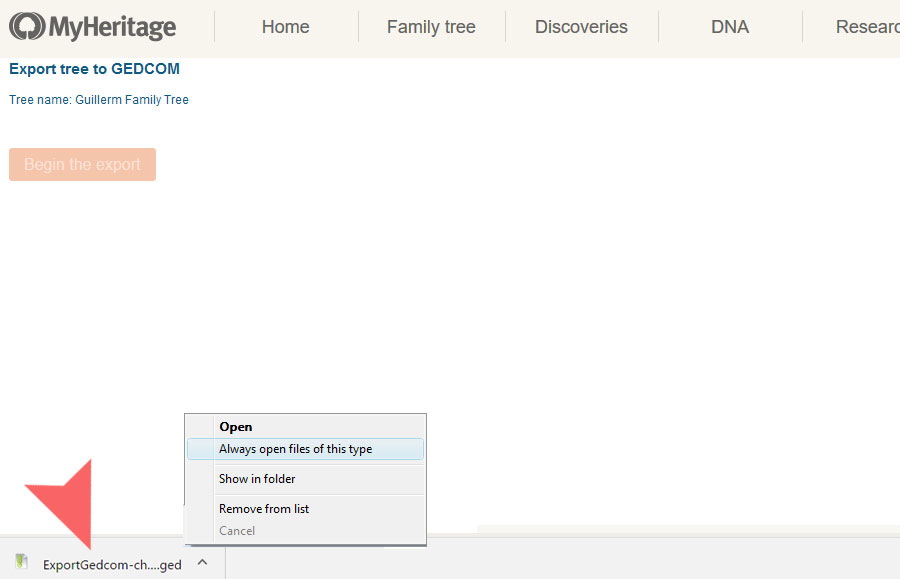Select Remove from list
The height and width of the screenshot is (579, 900).
pos(305,508)
